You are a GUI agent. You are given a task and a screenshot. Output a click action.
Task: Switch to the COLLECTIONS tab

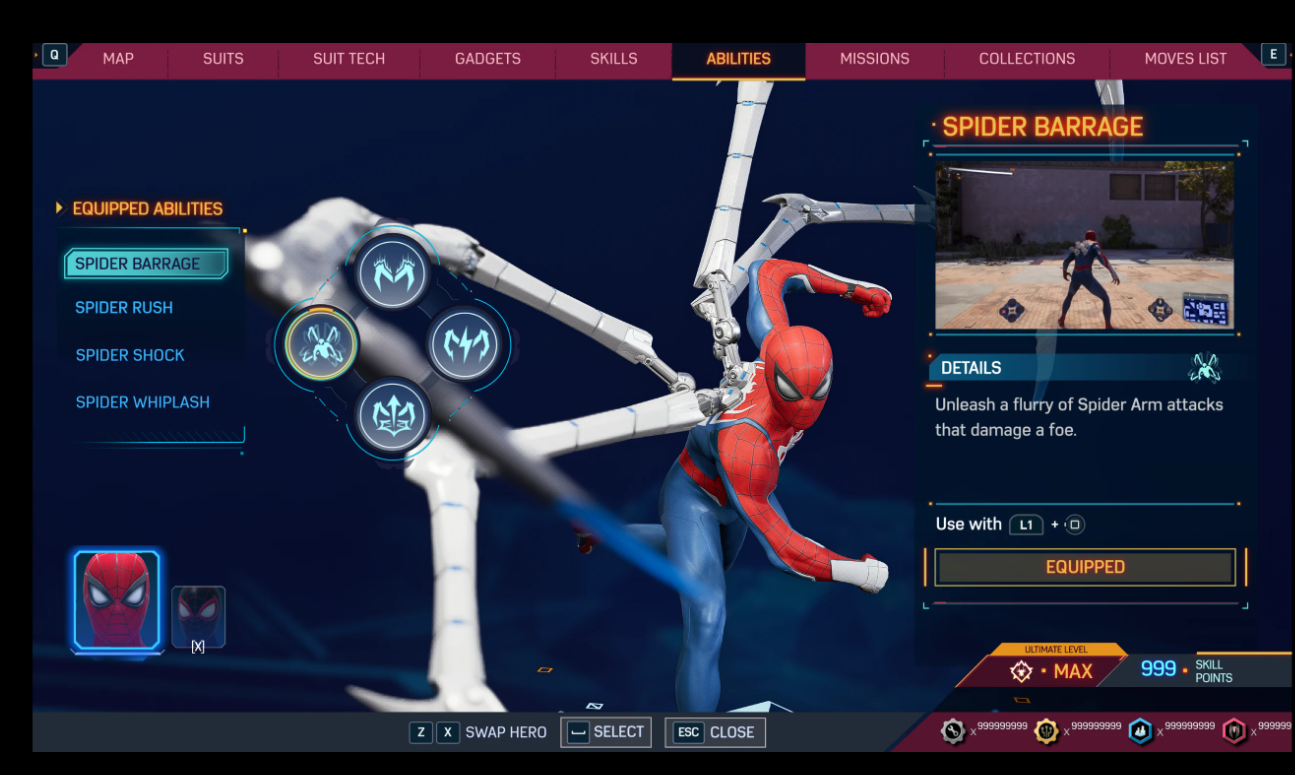tap(1027, 59)
